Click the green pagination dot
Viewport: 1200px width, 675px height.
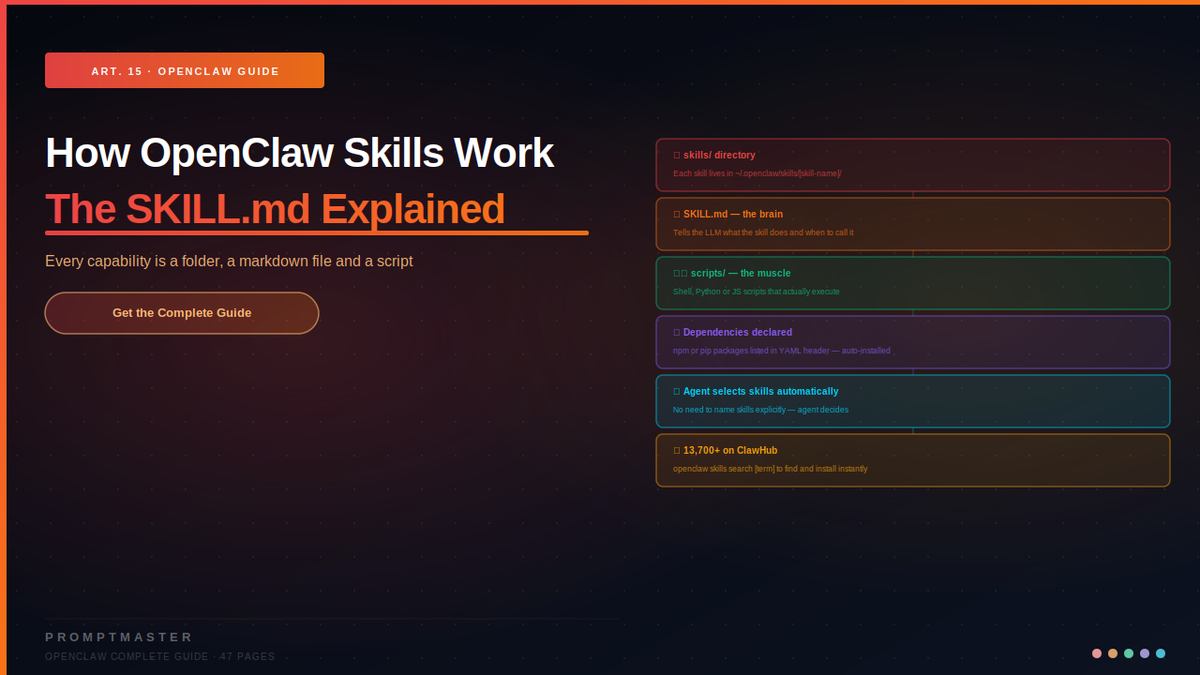click(x=1129, y=653)
